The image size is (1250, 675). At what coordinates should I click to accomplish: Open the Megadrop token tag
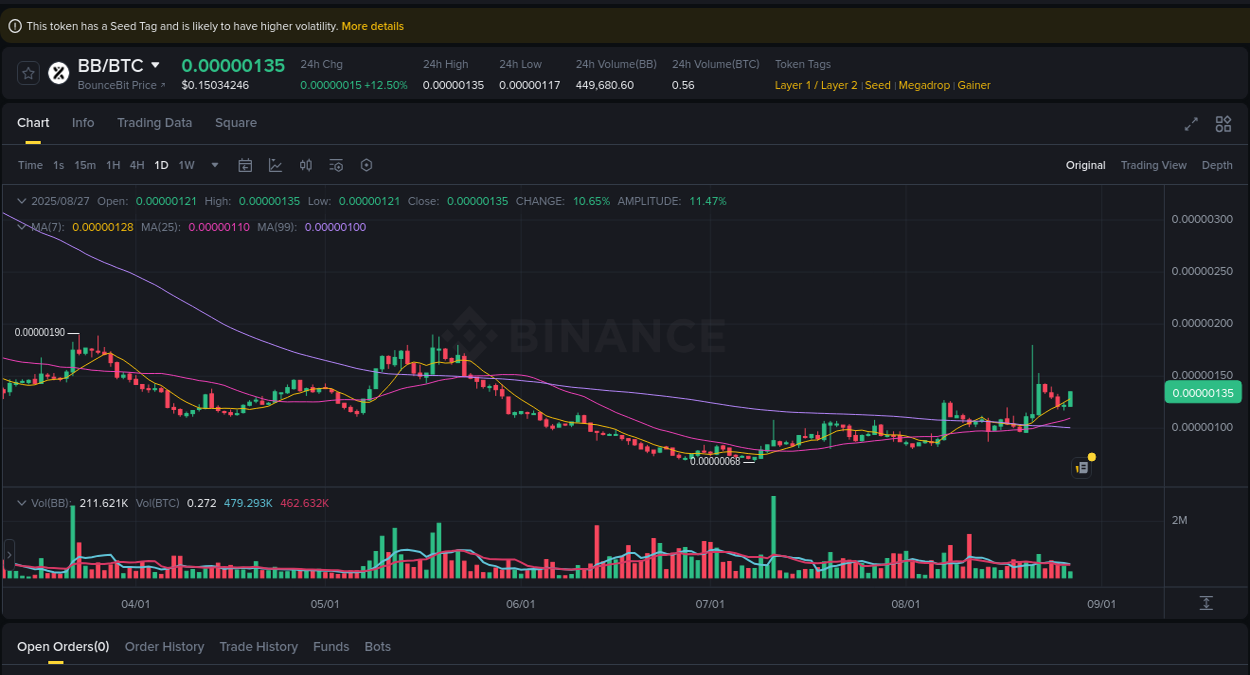coord(923,85)
